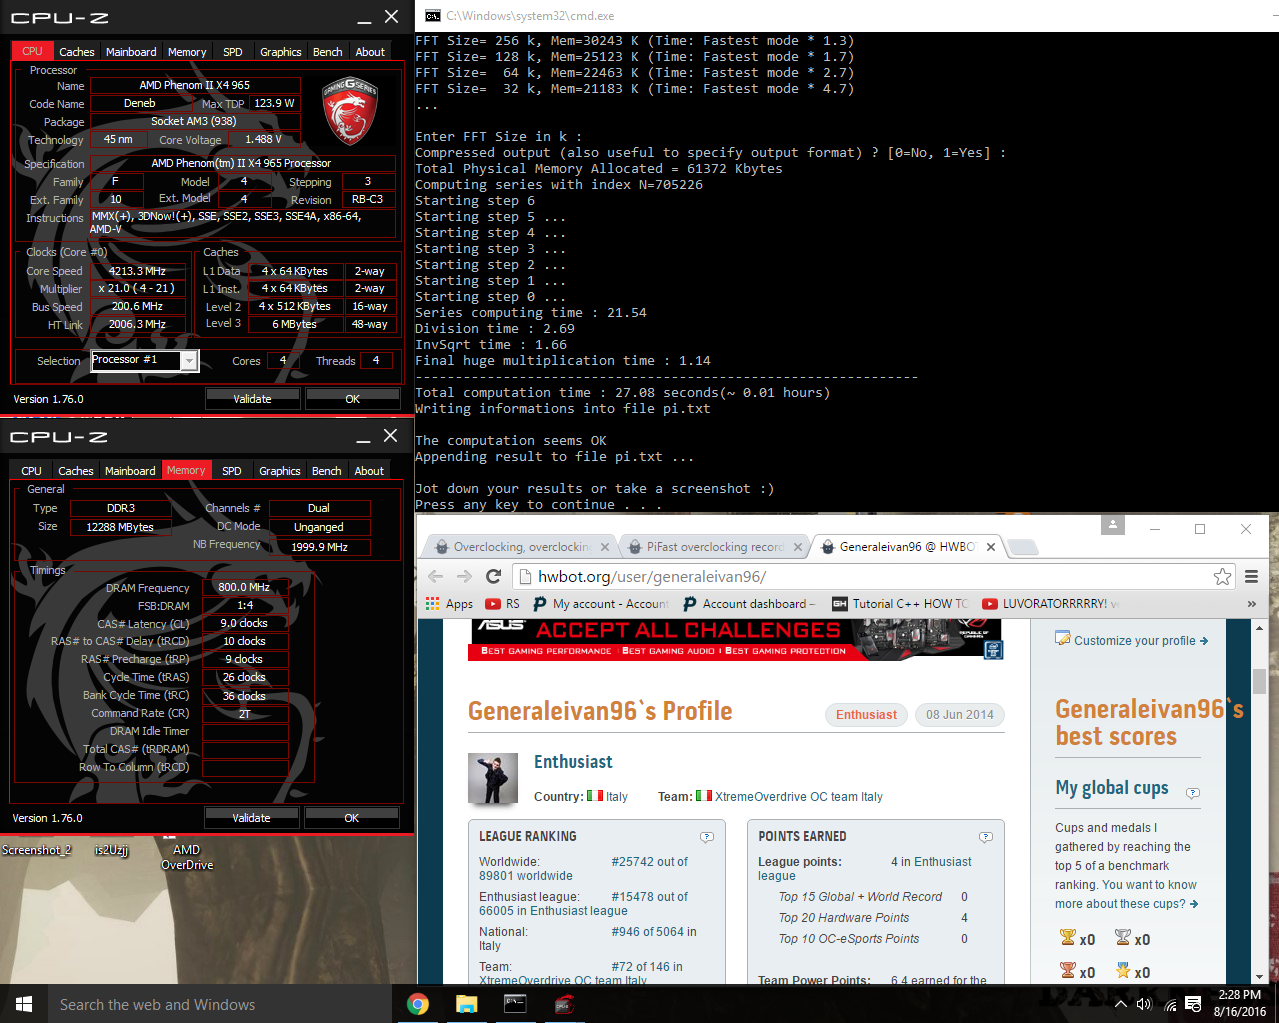
Task: Open the LUVORATORRRRY YouTube bookmark
Action: 1050,604
